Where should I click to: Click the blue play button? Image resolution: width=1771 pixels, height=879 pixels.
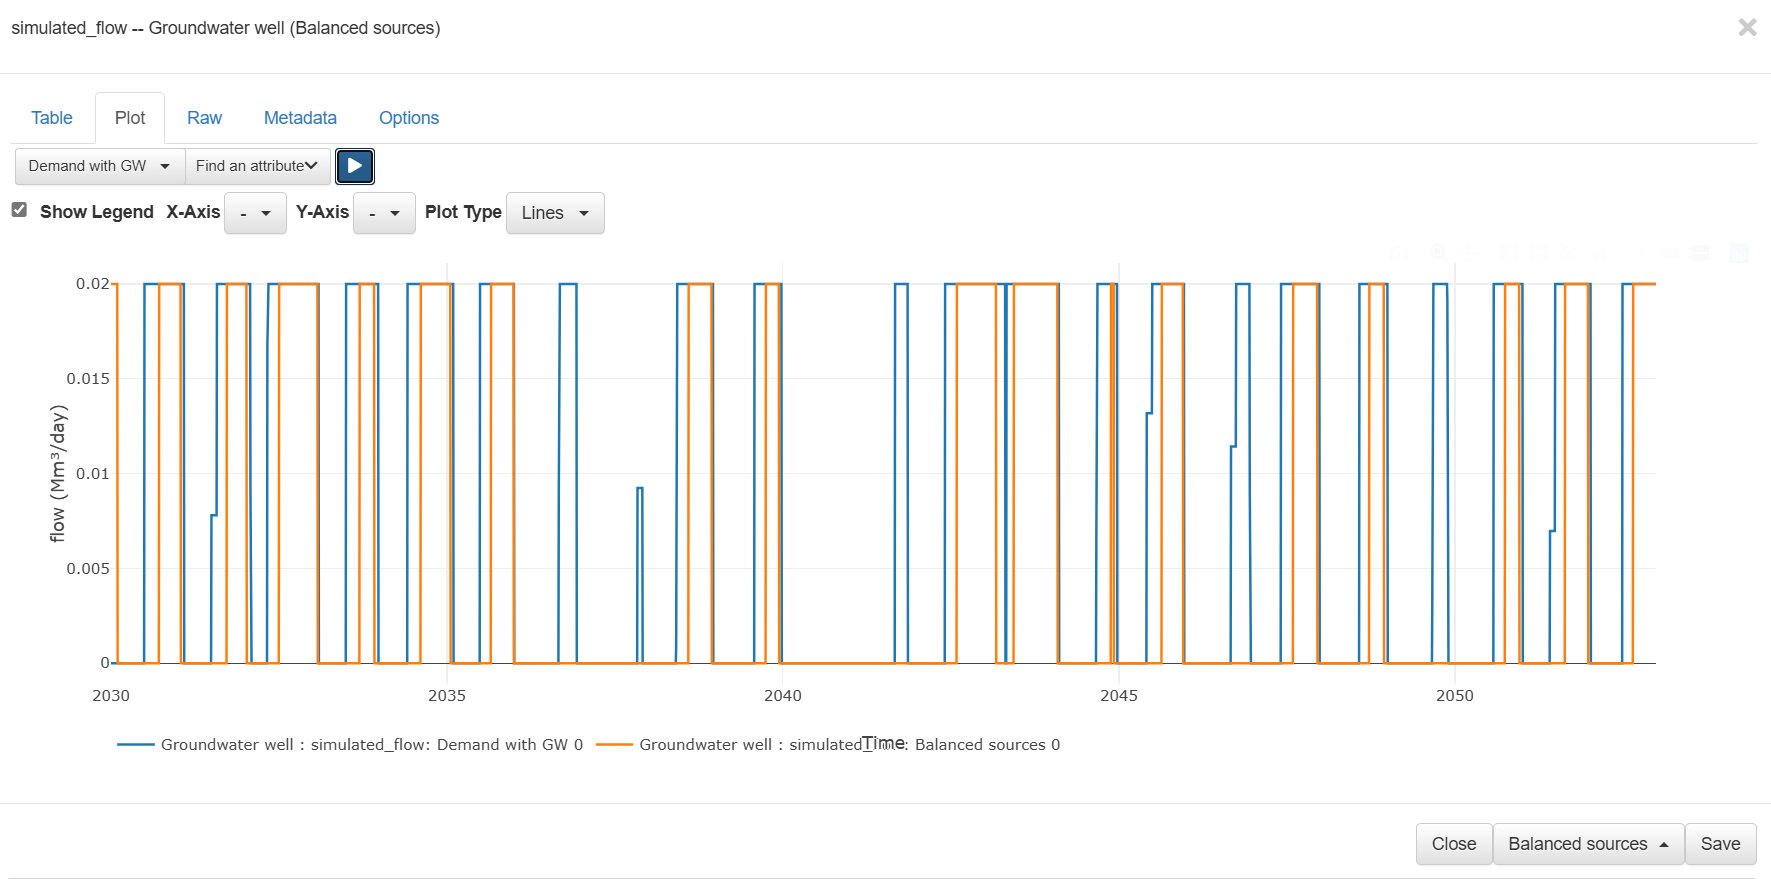pyautogui.click(x=355, y=166)
